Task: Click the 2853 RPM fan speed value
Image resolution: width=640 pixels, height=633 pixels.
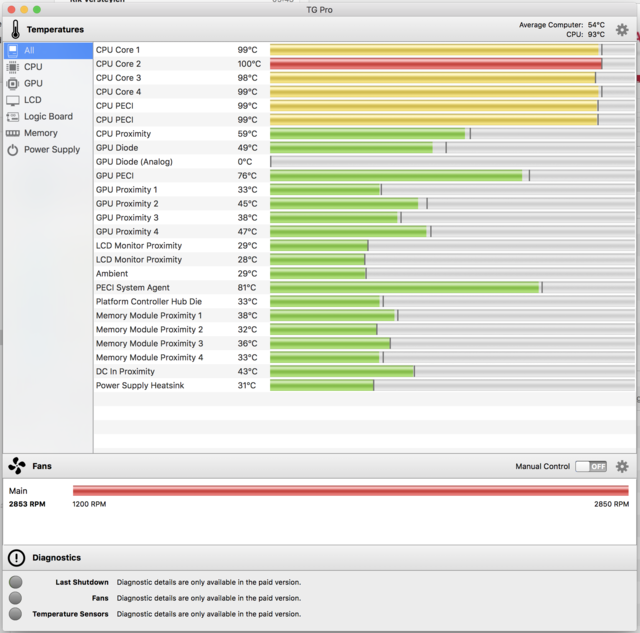Action: pyautogui.click(x=27, y=504)
